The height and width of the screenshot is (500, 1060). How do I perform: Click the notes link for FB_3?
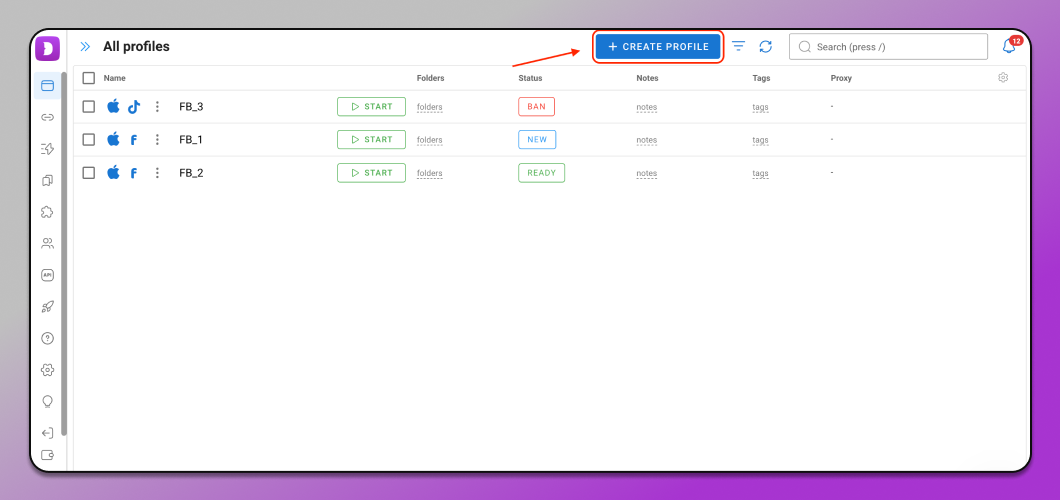tap(647, 107)
